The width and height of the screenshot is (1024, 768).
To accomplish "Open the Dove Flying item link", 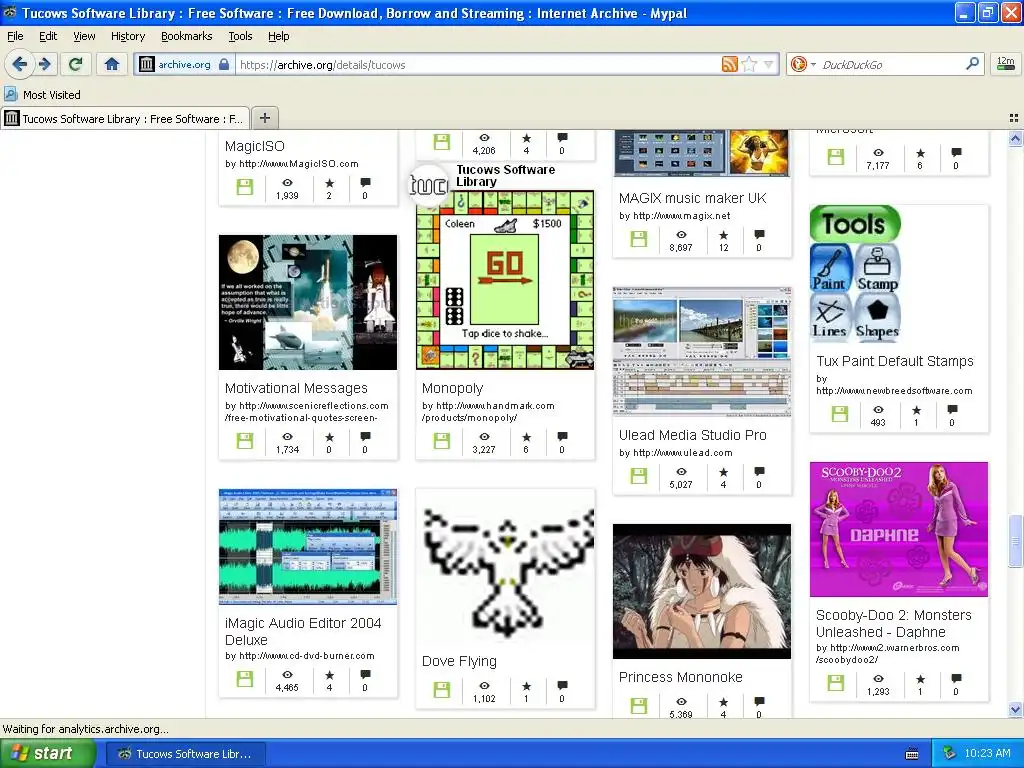I will (459, 661).
